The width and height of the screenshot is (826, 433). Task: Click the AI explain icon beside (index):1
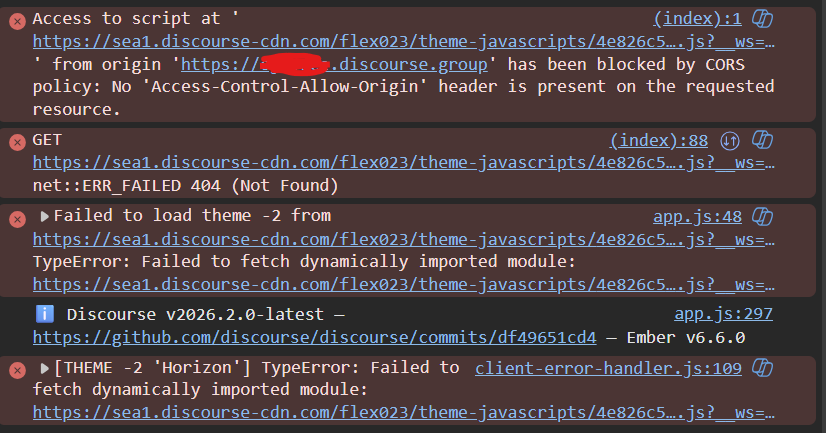point(762,19)
